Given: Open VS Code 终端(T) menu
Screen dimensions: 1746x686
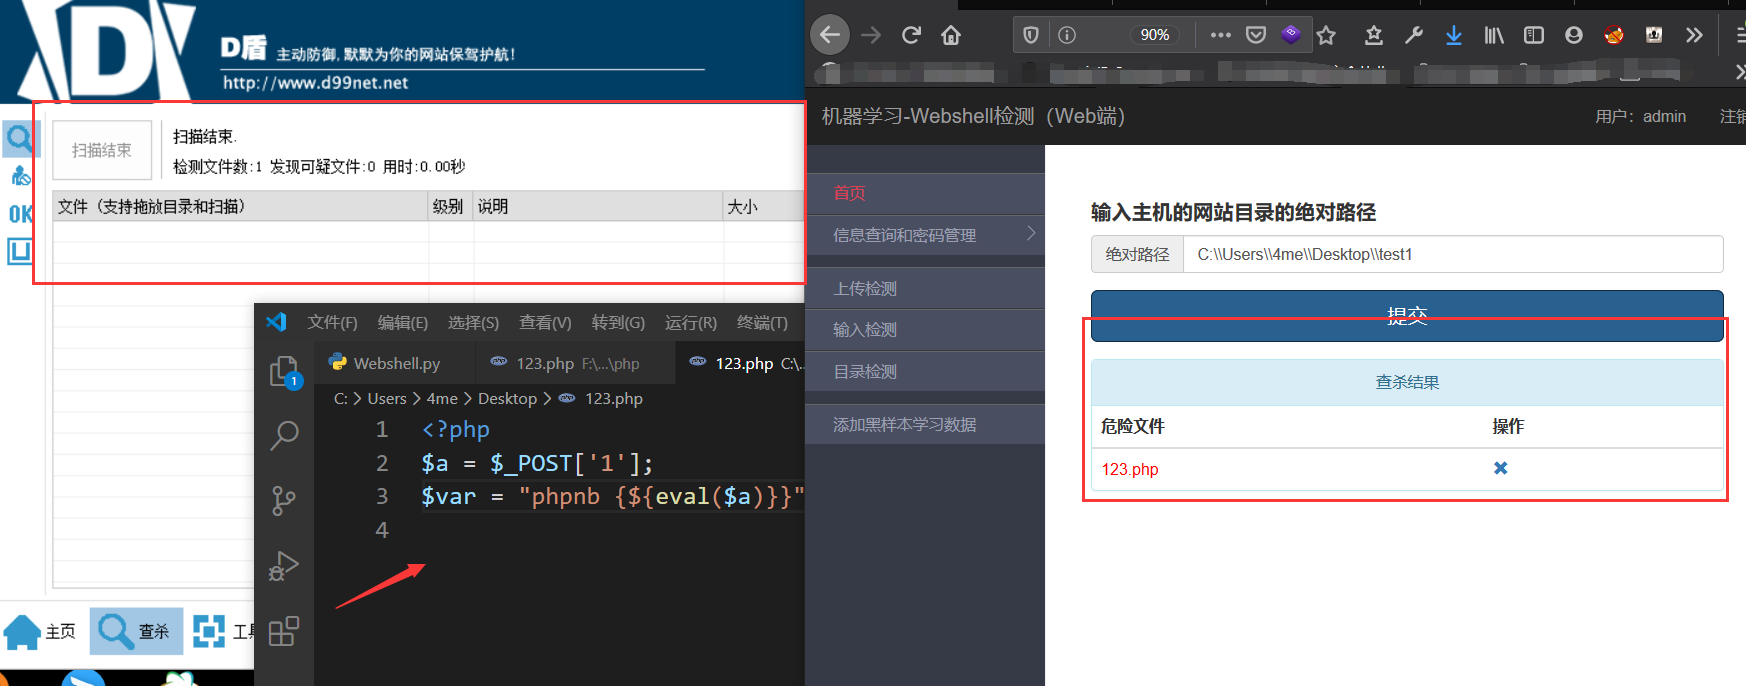Looking at the screenshot, I should 762,322.
